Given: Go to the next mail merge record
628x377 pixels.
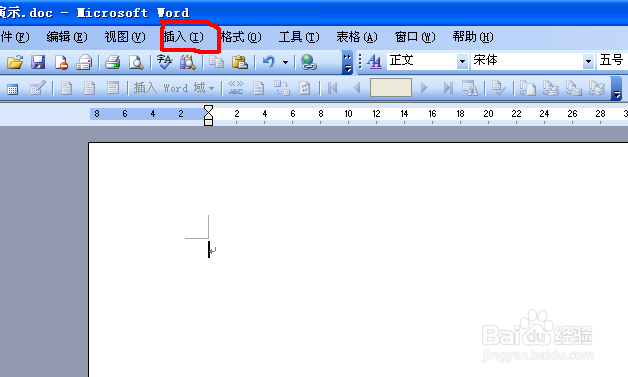Looking at the screenshot, I should point(424,88).
